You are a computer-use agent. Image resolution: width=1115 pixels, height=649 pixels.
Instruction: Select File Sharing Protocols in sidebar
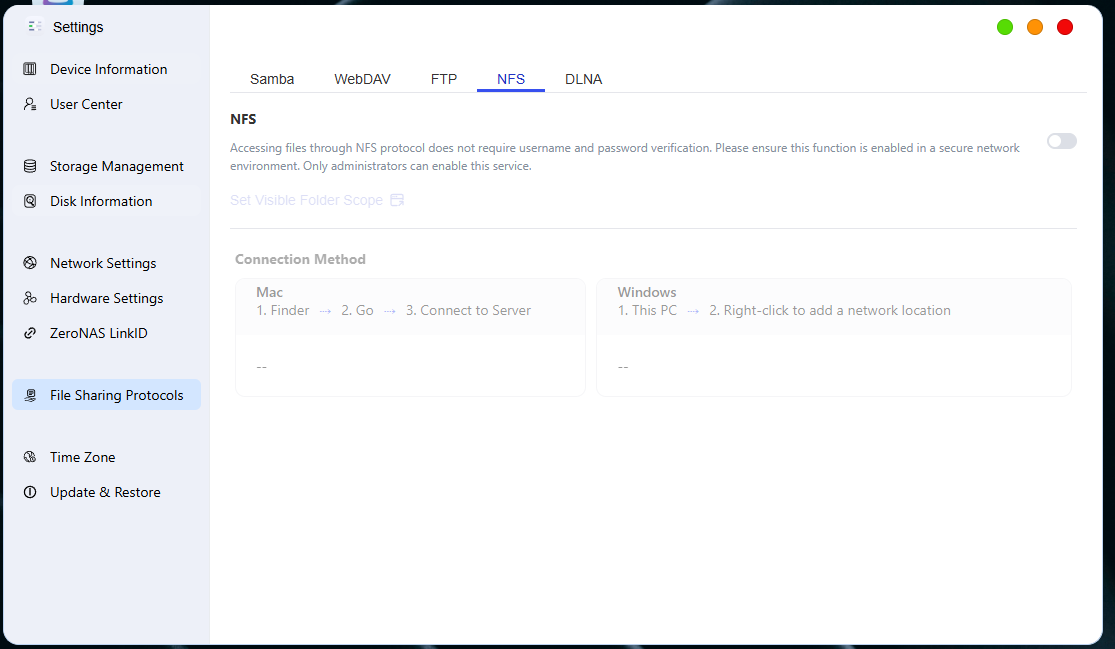click(x=107, y=395)
